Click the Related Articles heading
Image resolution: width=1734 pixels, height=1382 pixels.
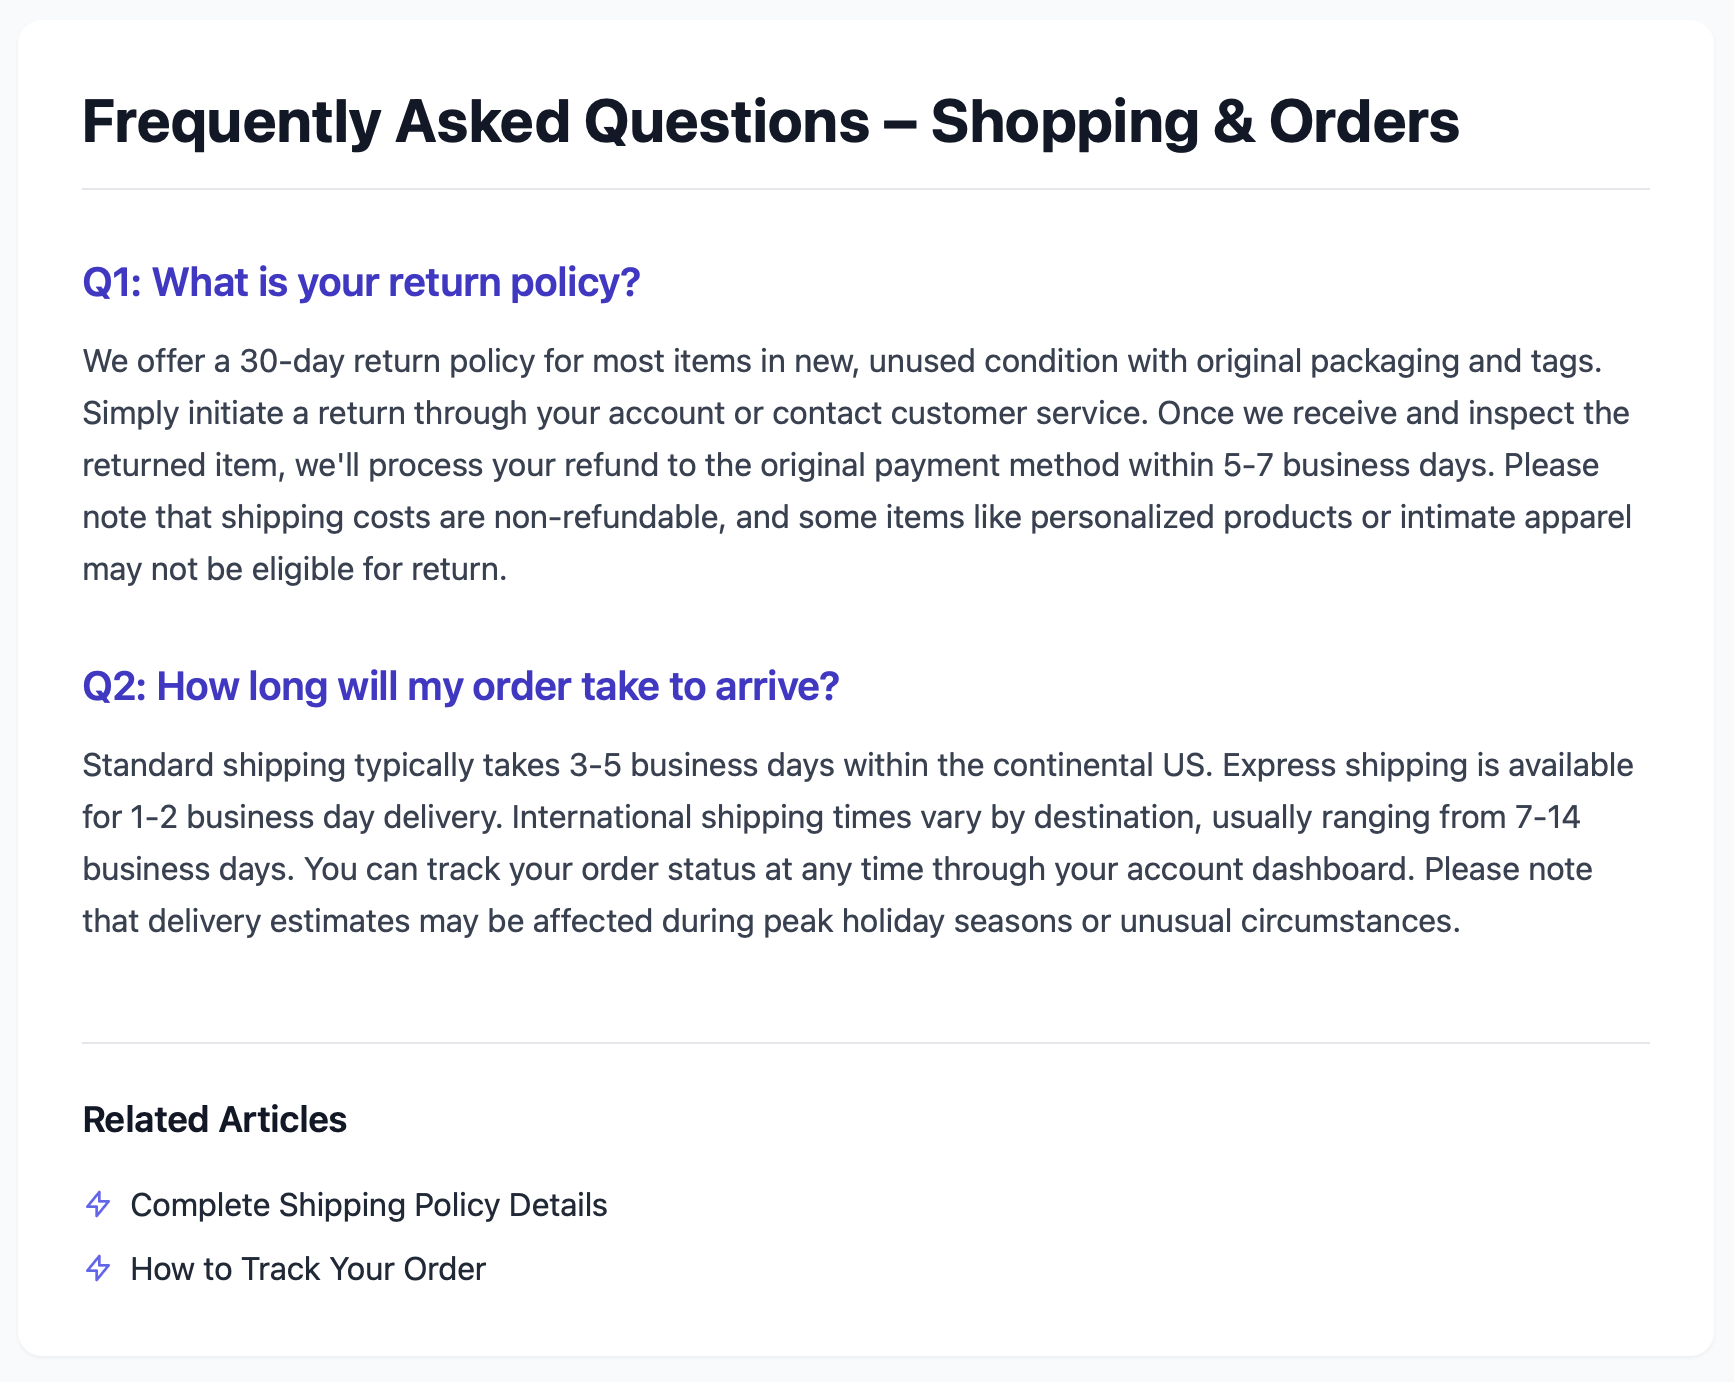pyautogui.click(x=214, y=1120)
